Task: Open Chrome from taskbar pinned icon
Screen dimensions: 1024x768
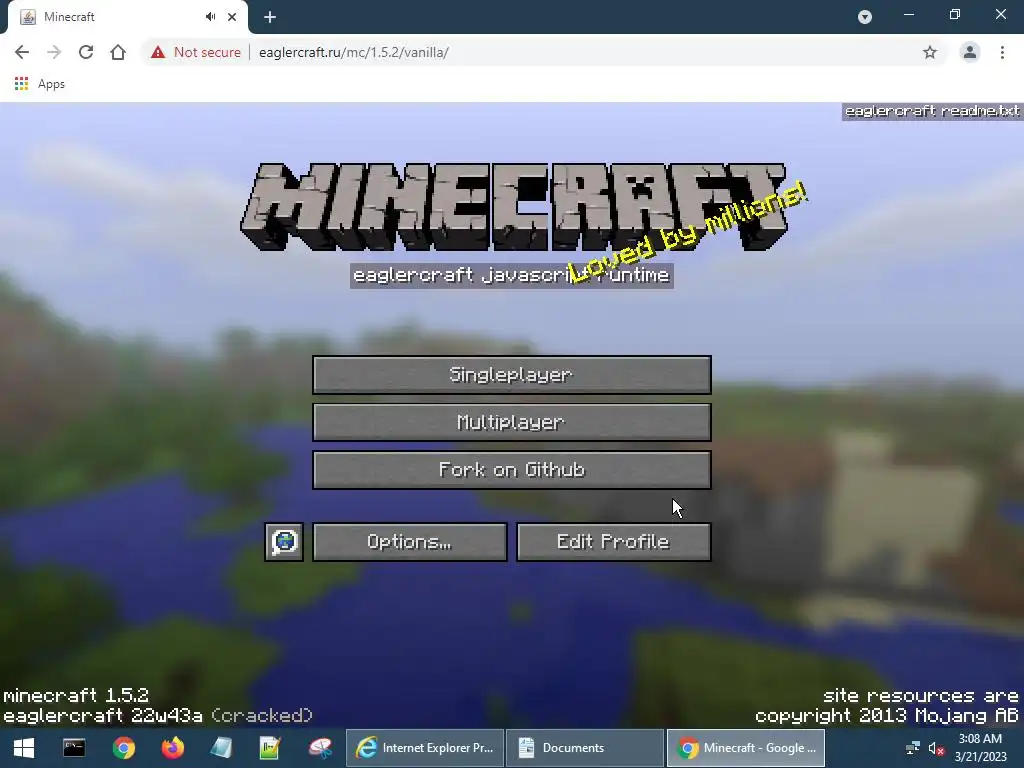Action: [123, 748]
